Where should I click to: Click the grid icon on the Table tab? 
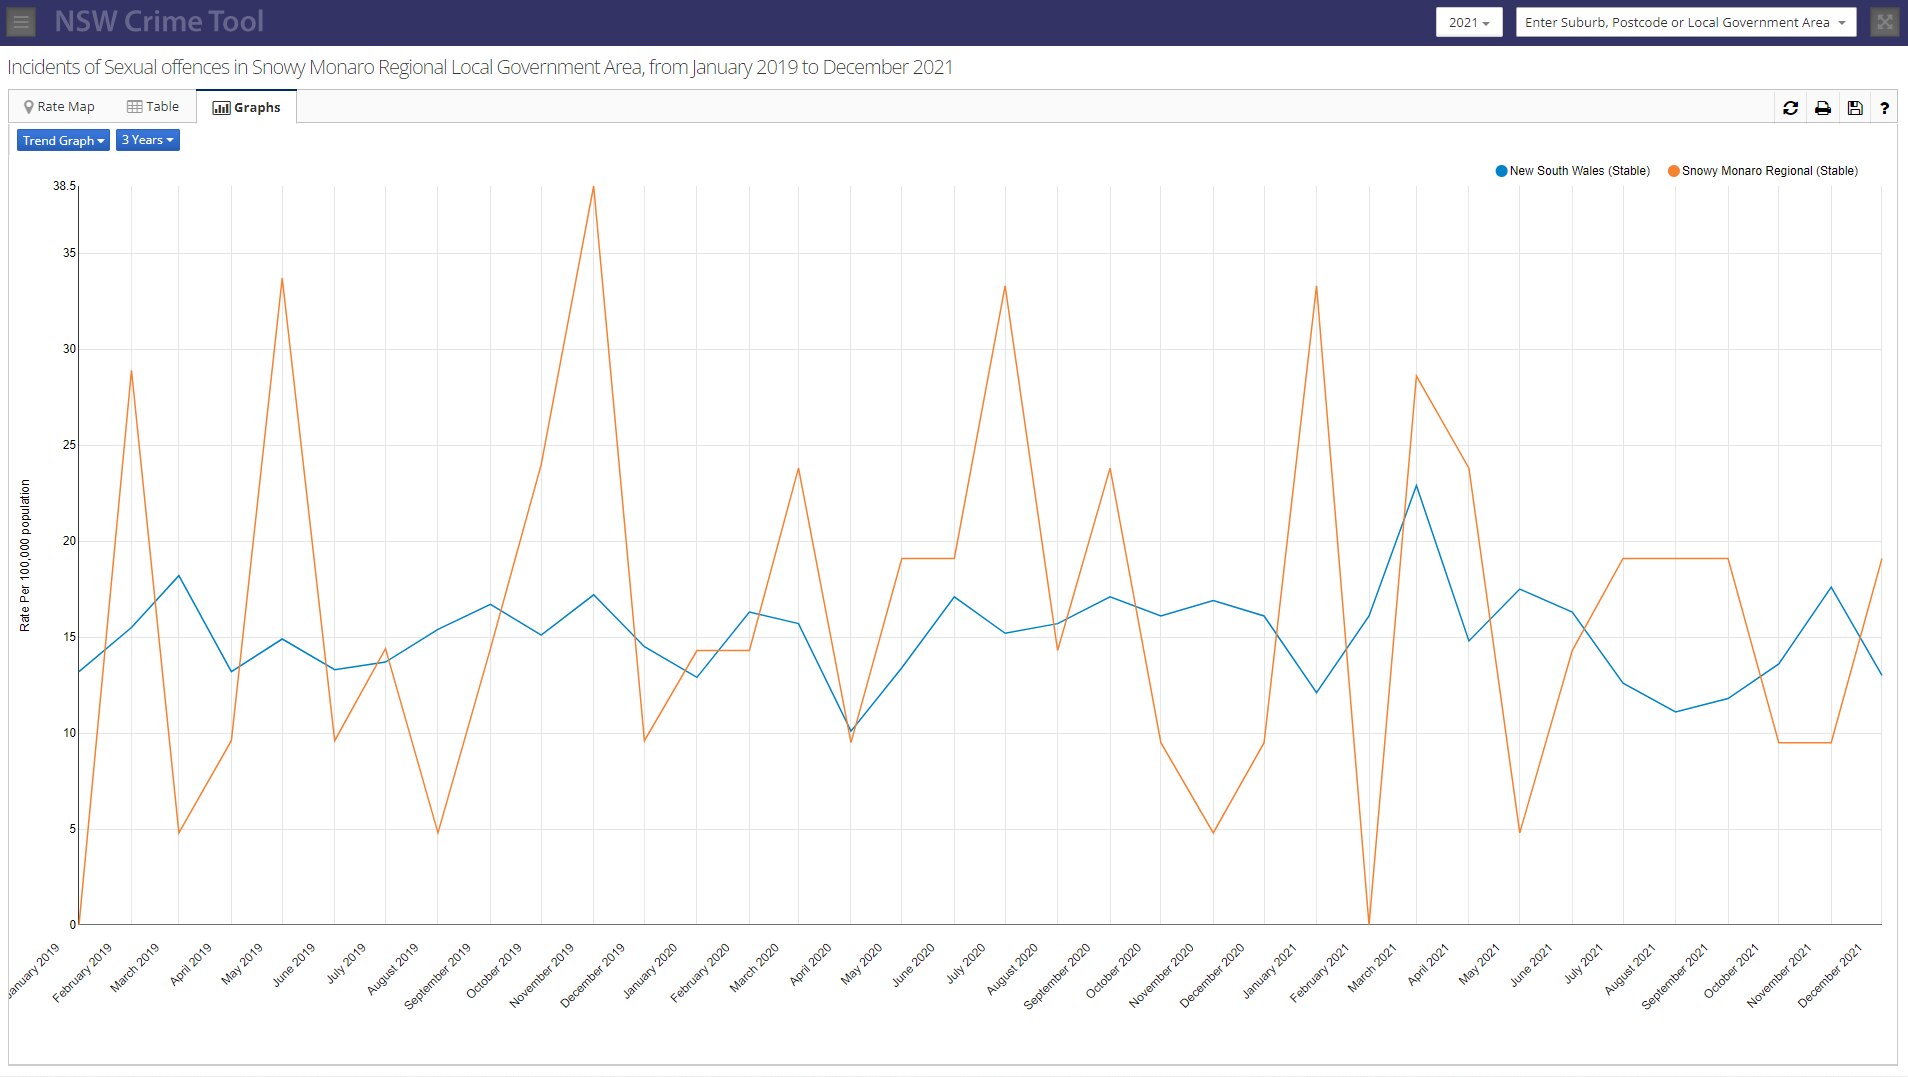[x=133, y=105]
